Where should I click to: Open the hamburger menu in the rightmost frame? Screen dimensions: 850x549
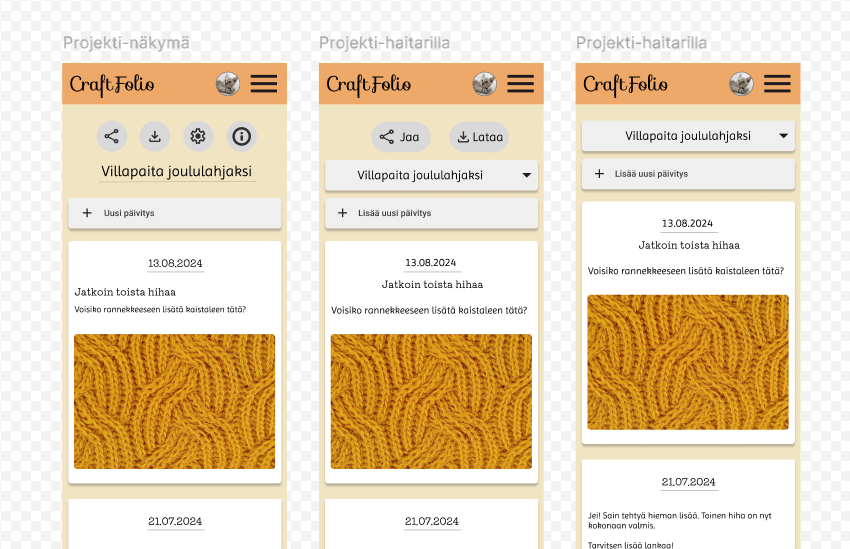coord(778,84)
